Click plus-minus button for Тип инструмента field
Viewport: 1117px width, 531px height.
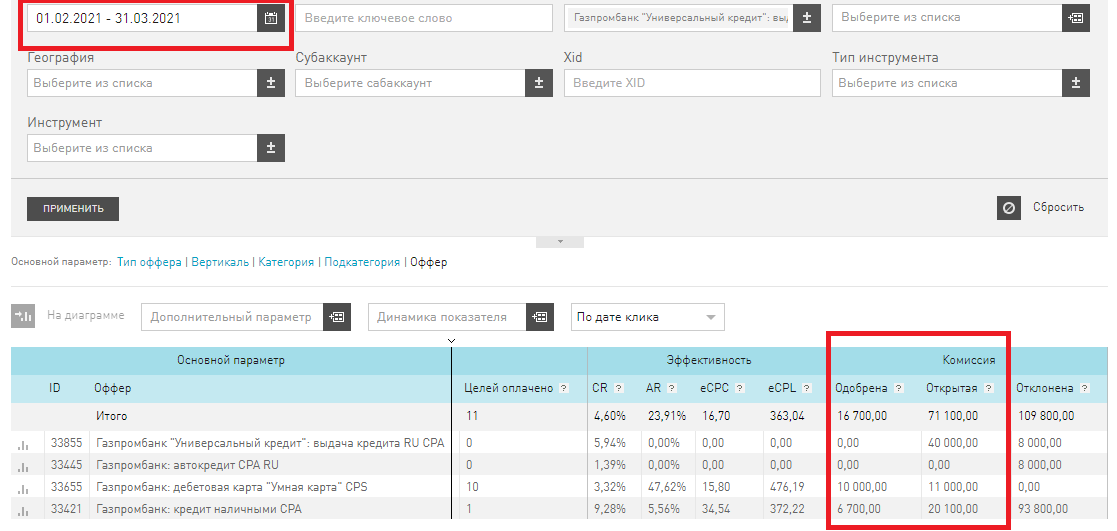(x=1076, y=83)
